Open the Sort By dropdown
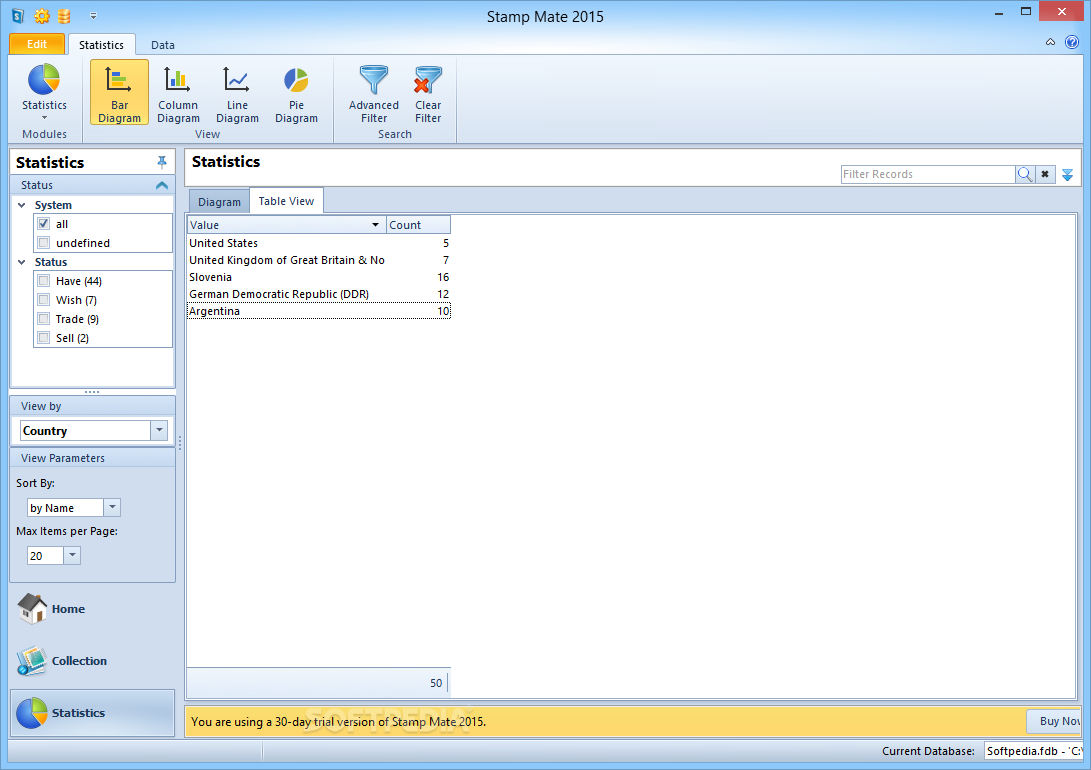Image resolution: width=1091 pixels, height=770 pixels. click(112, 508)
